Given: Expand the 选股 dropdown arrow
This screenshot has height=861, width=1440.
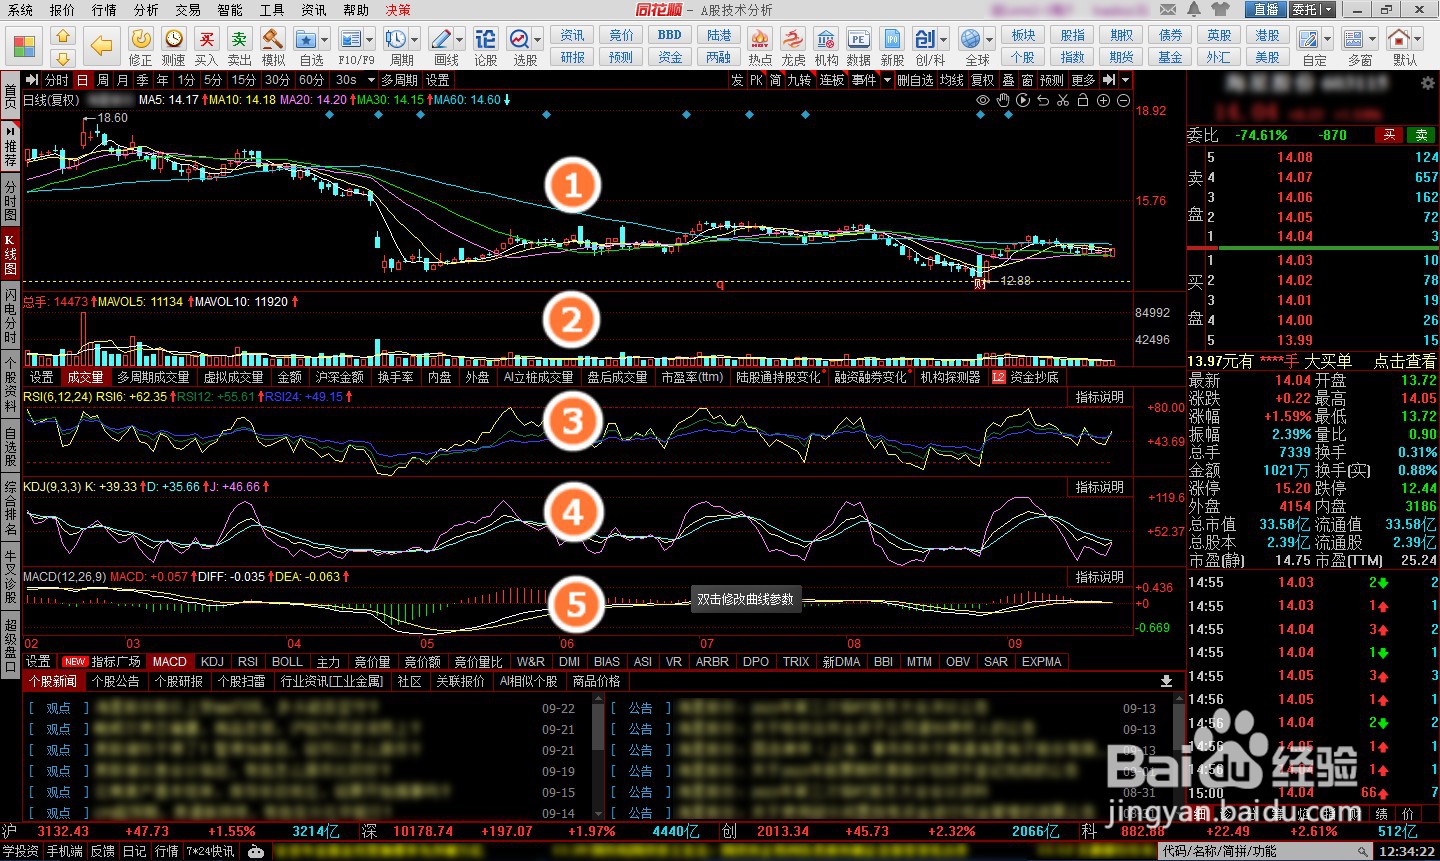Looking at the screenshot, I should click(x=538, y=40).
